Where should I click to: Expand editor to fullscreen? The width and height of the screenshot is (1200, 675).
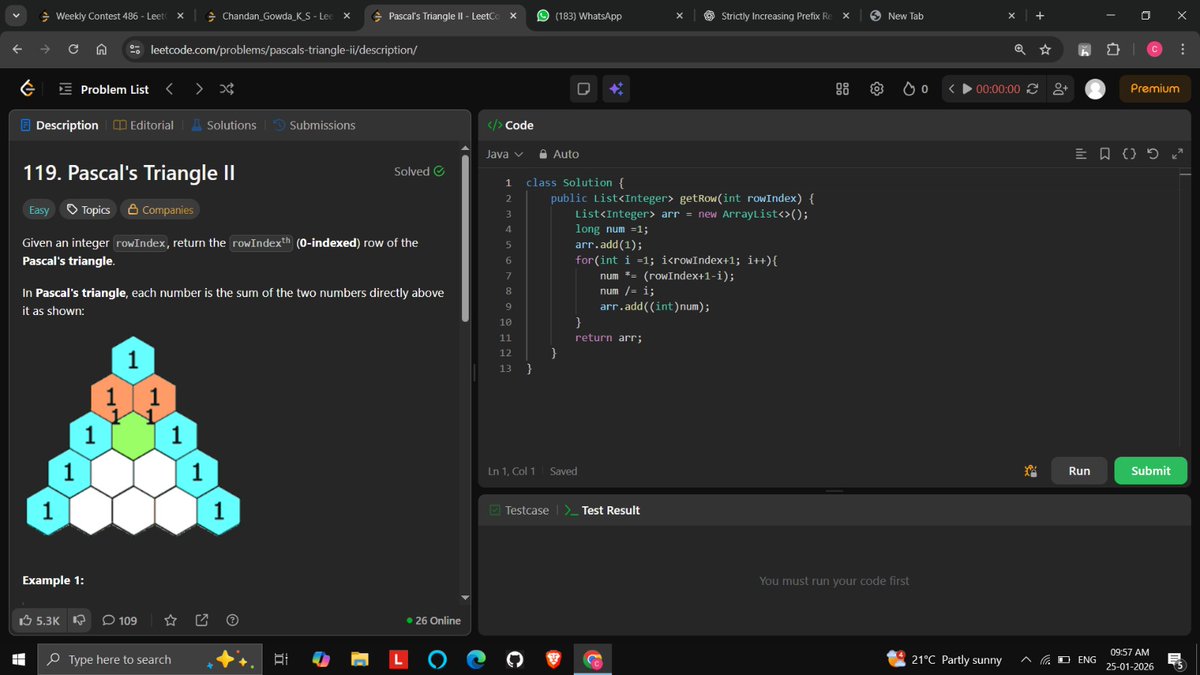[1177, 154]
